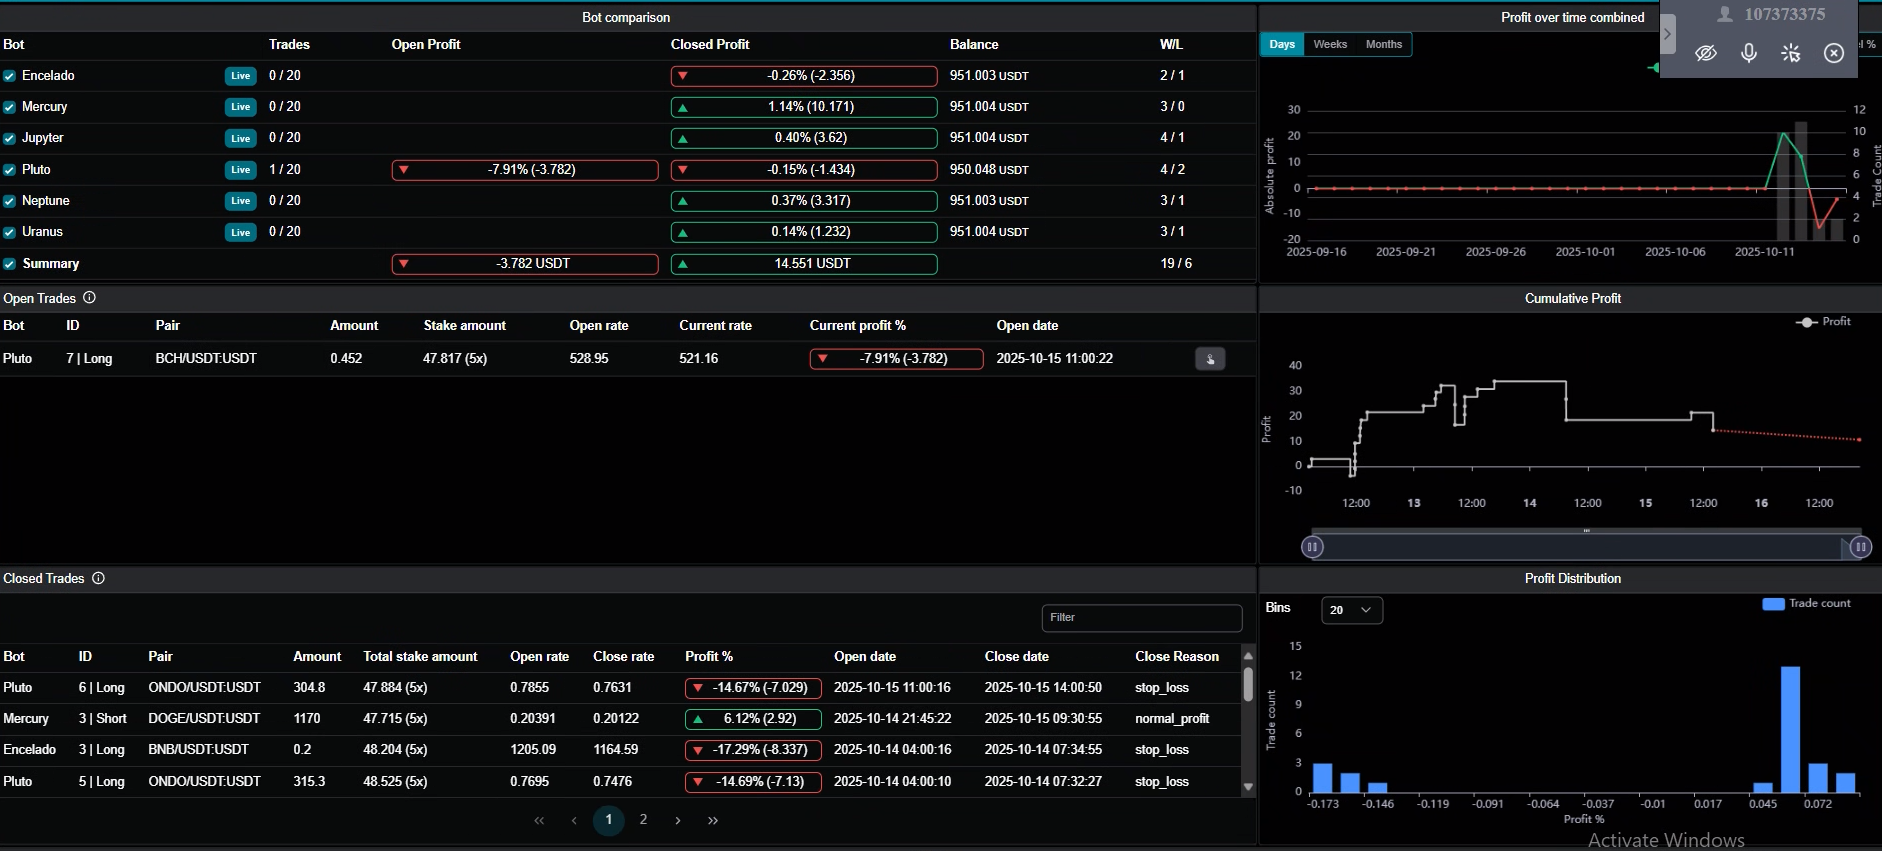Screen dimensions: 1882x851
Task: Click the force exit icon for the Pluto trade
Action: pyautogui.click(x=1210, y=359)
